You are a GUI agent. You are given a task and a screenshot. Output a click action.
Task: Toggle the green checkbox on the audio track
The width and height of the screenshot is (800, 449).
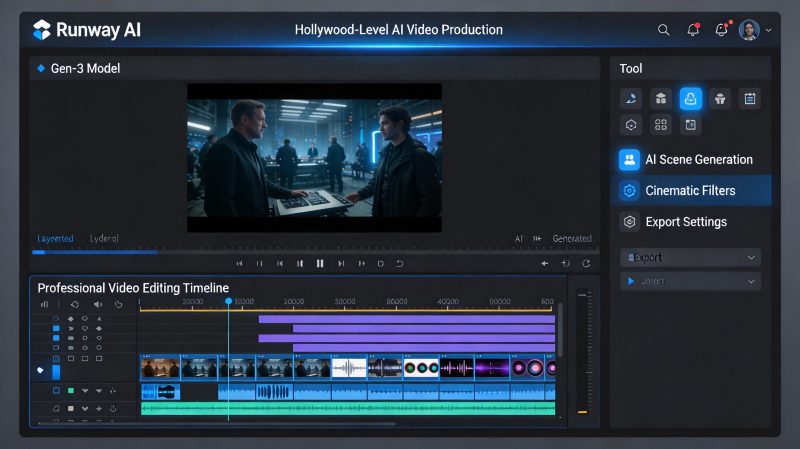point(71,391)
